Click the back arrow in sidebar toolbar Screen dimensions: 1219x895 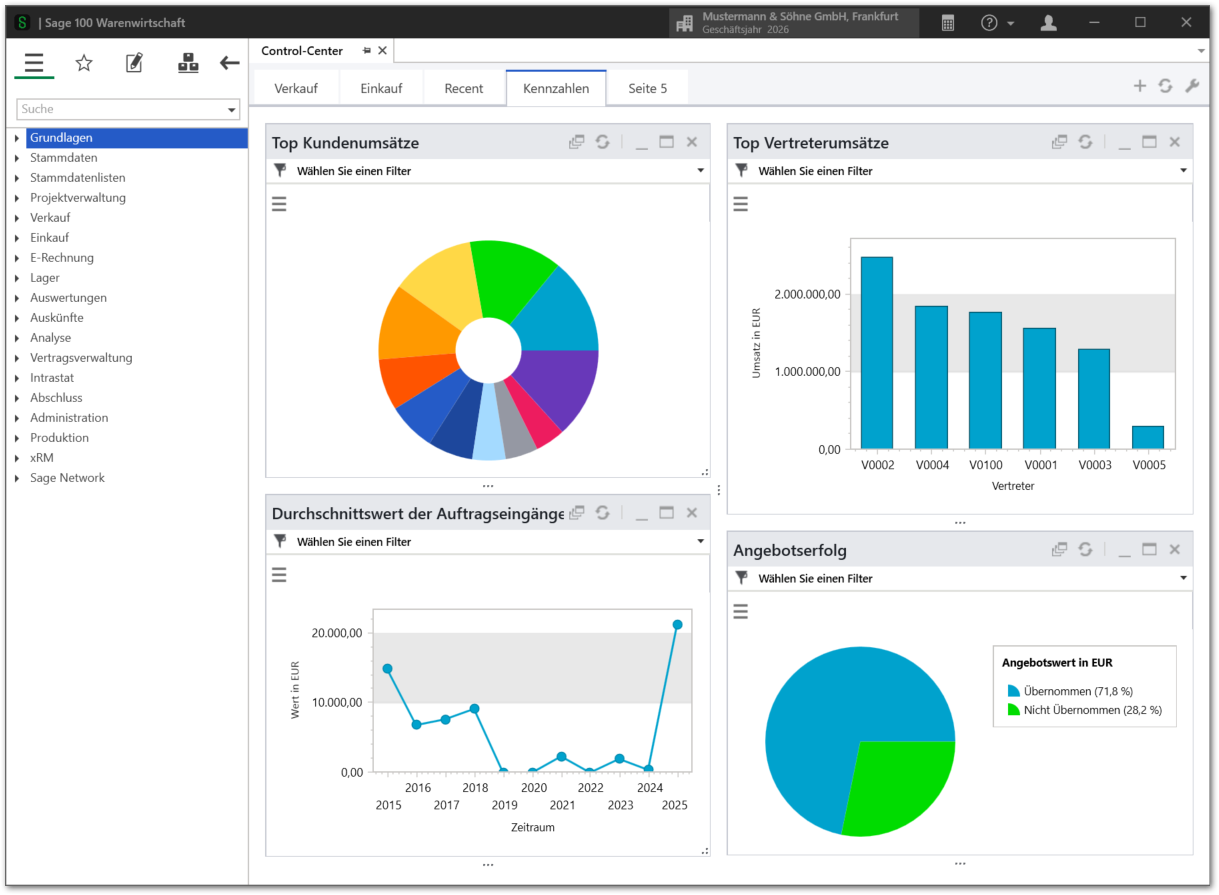click(230, 63)
